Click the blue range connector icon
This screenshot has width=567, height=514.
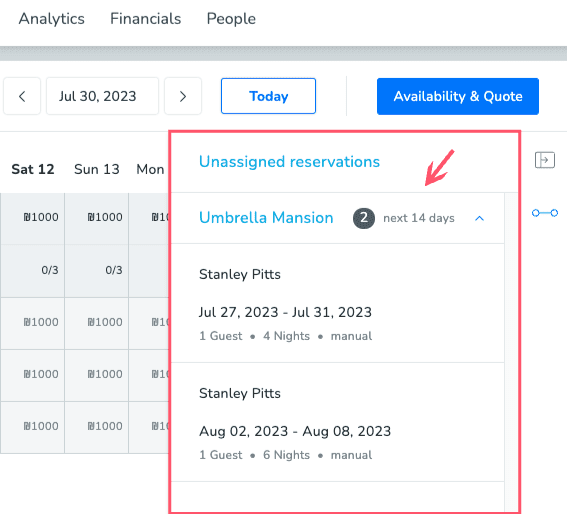[x=545, y=213]
